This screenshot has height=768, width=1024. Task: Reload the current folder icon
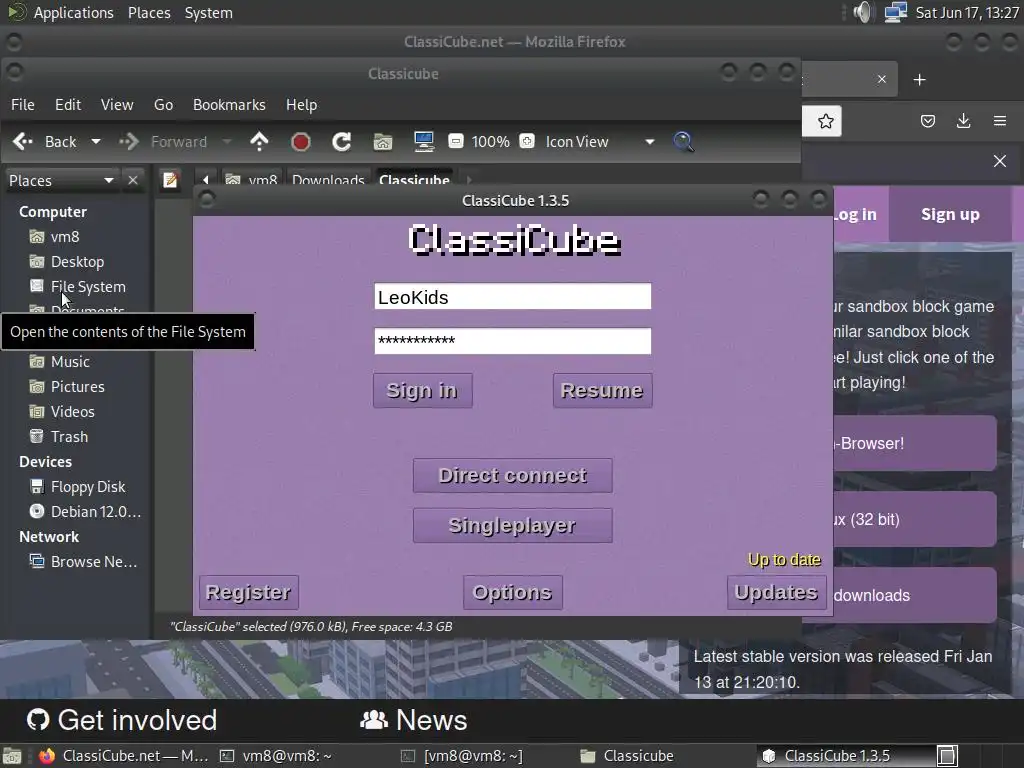pos(342,142)
